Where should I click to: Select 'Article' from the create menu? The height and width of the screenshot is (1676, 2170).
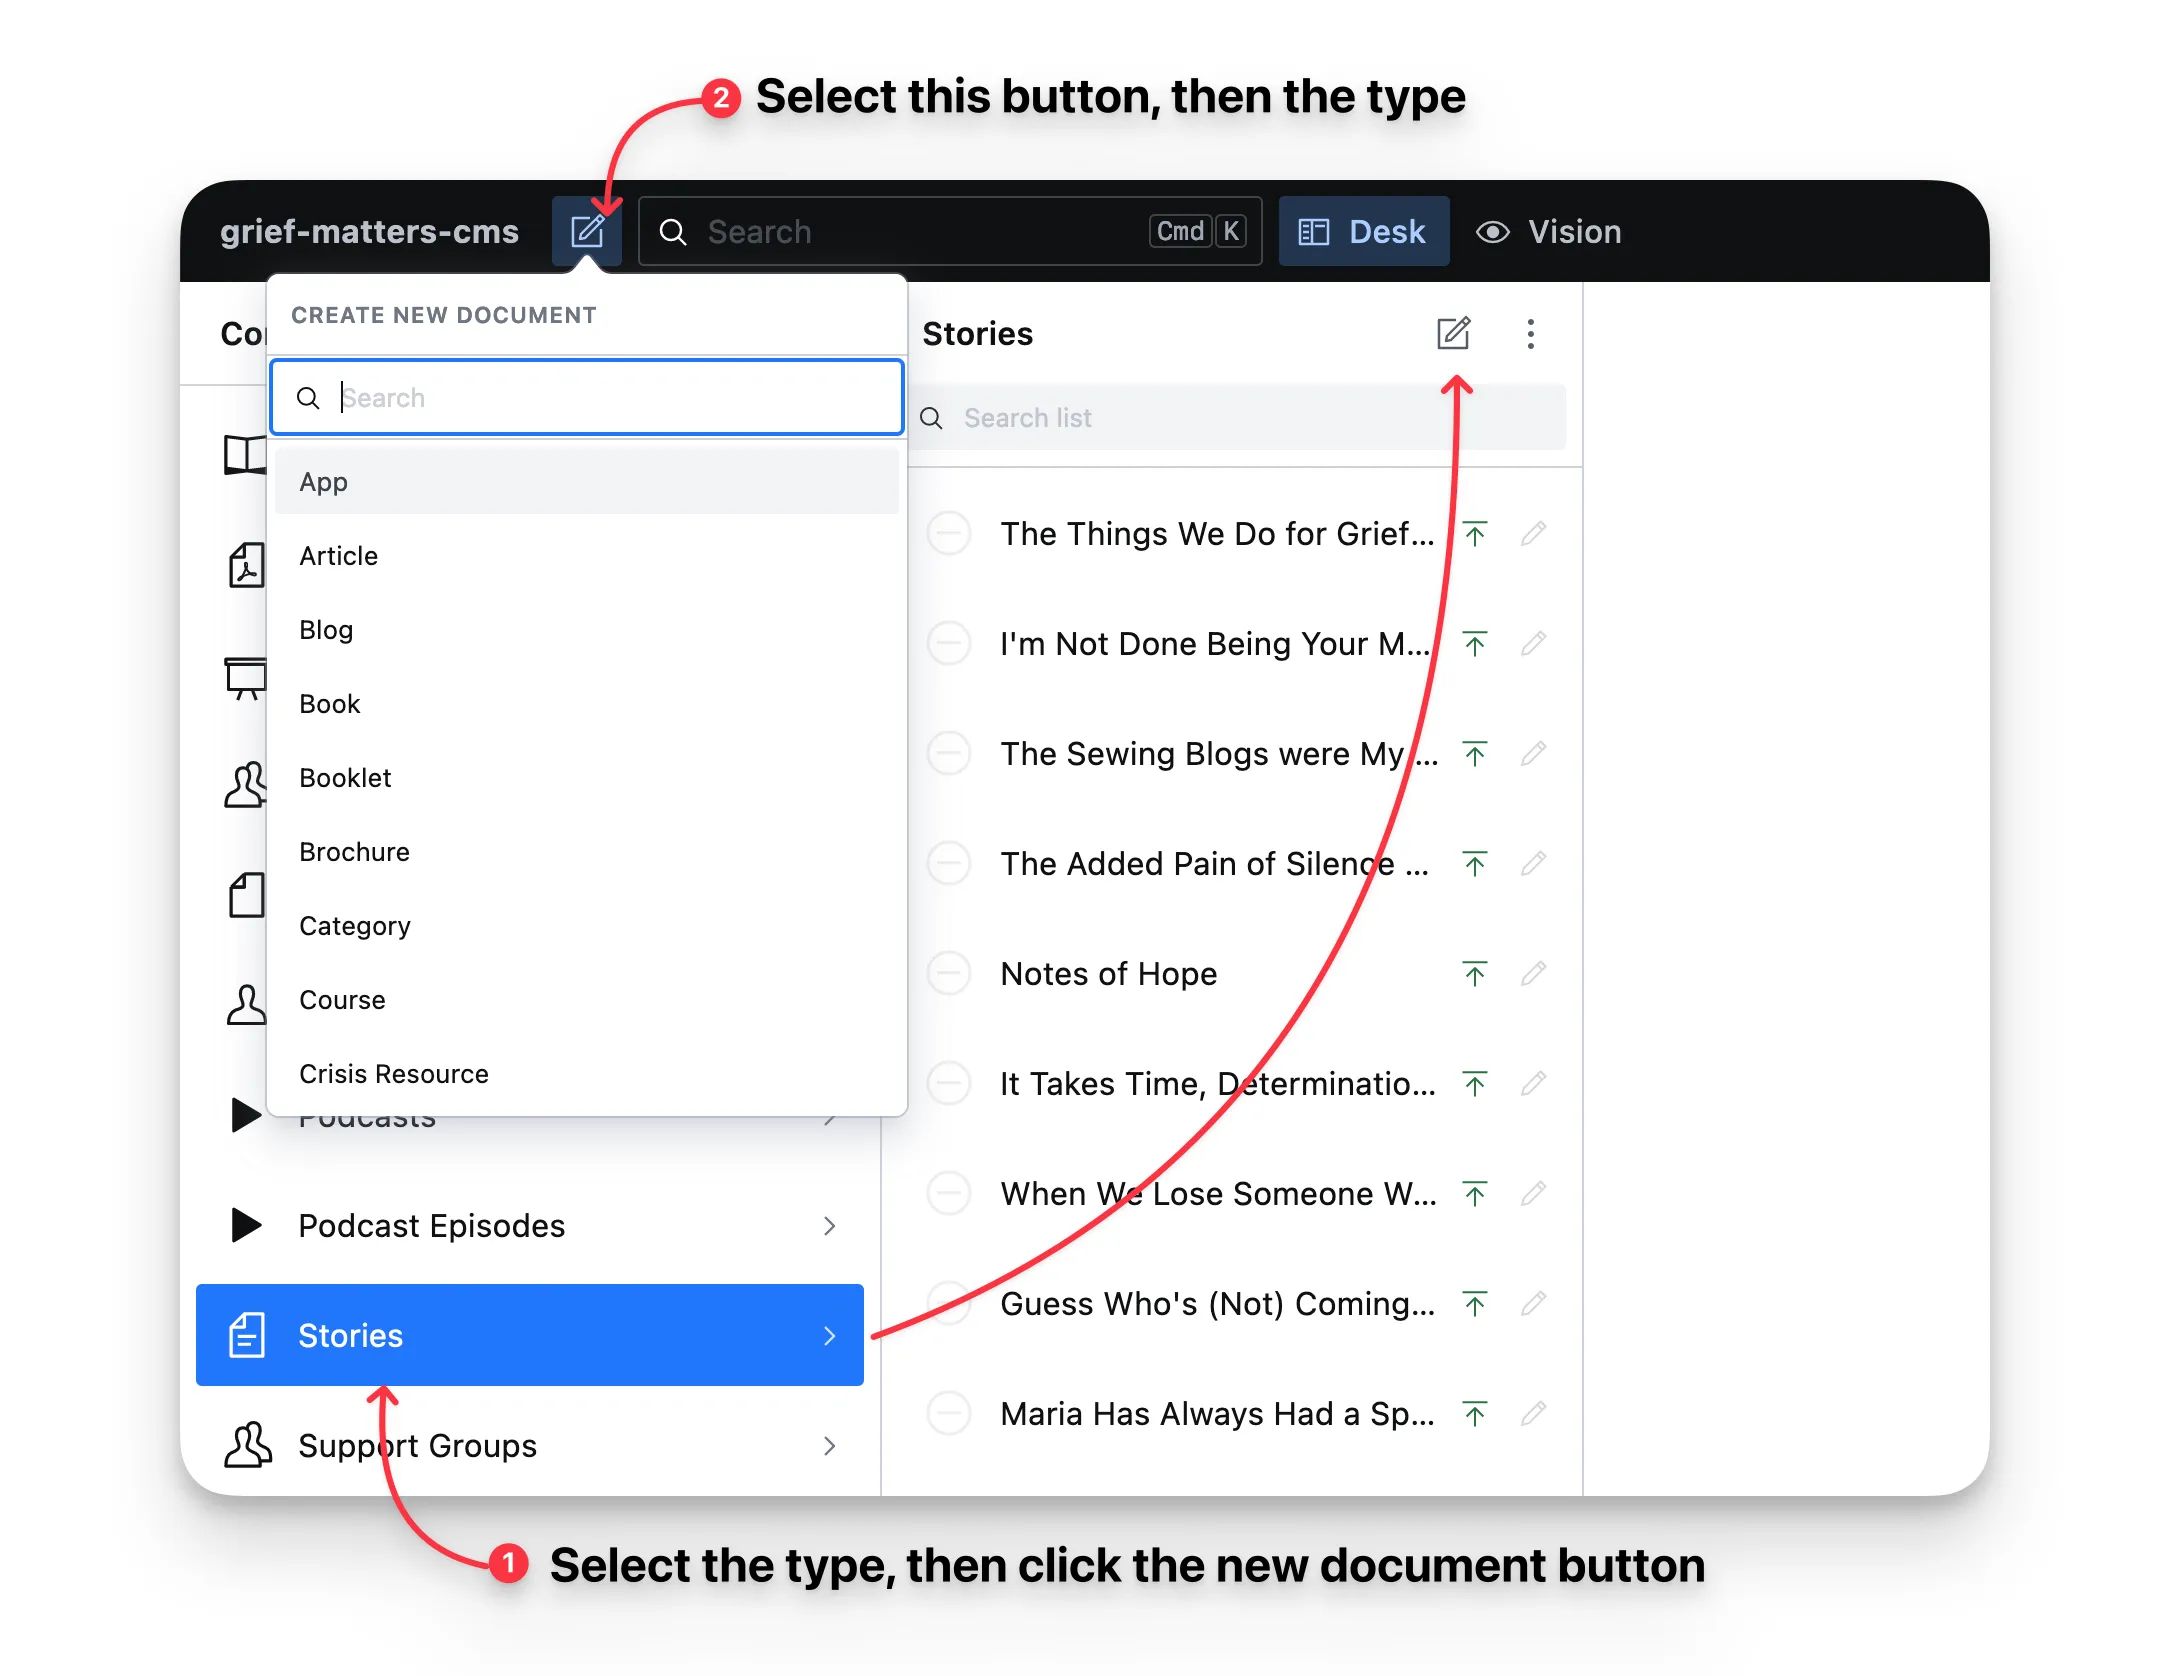tap(338, 555)
